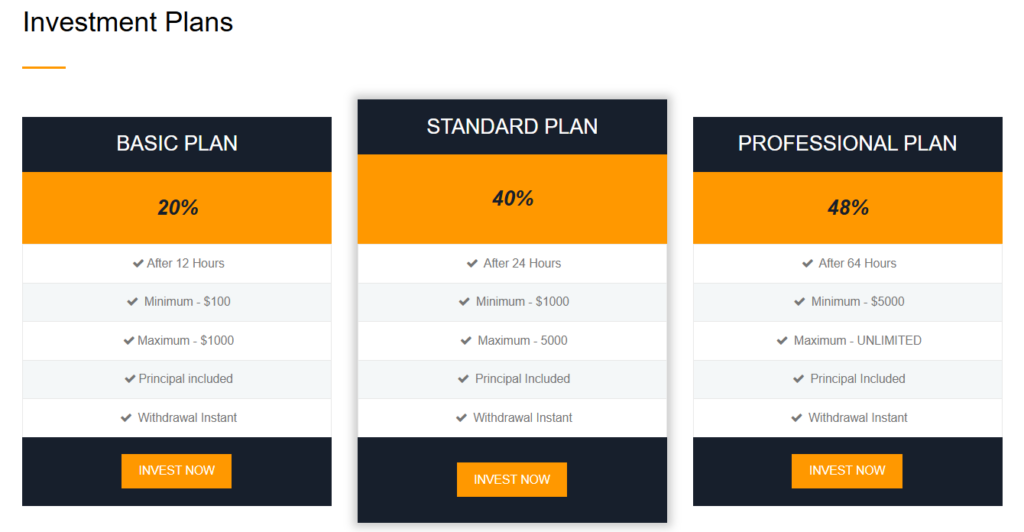Choose Invest Now under Professional Plan
The image size is (1024, 532).
coord(847,471)
